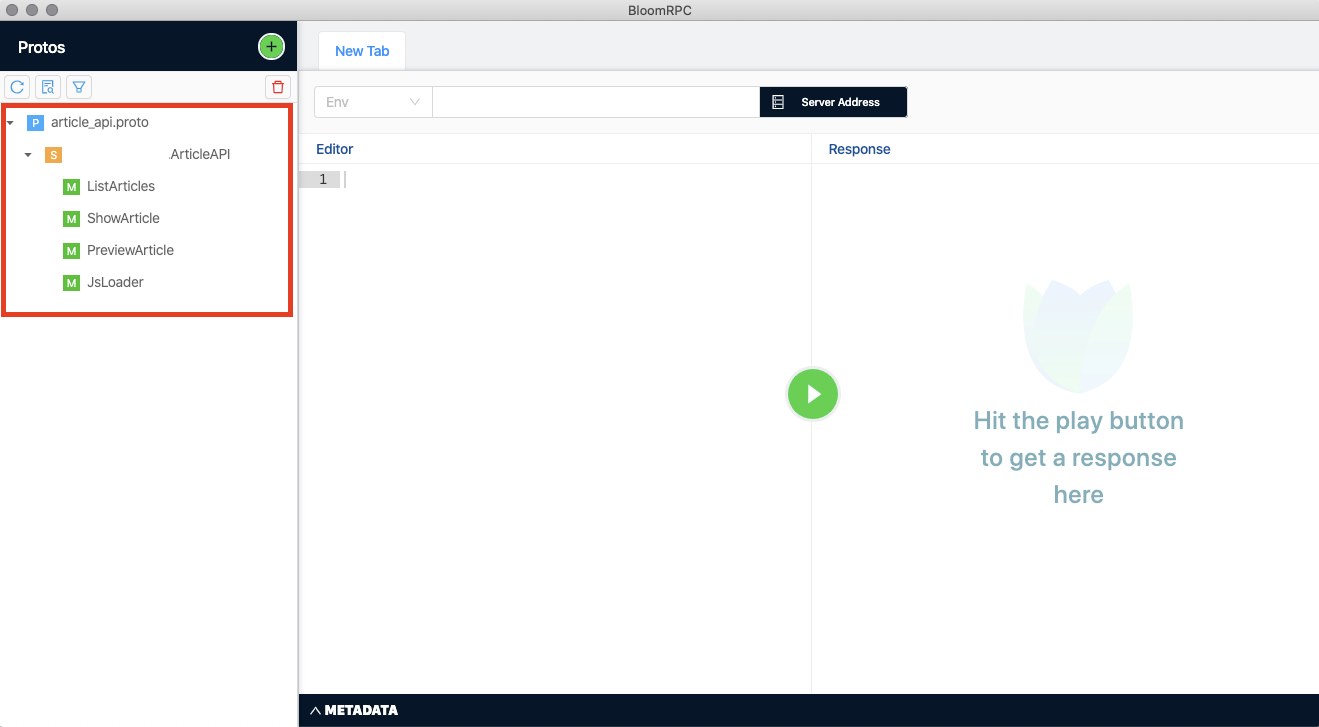Screen dimensions: 1319x727
Task: Expand the METADATA panel
Action: tap(354, 710)
